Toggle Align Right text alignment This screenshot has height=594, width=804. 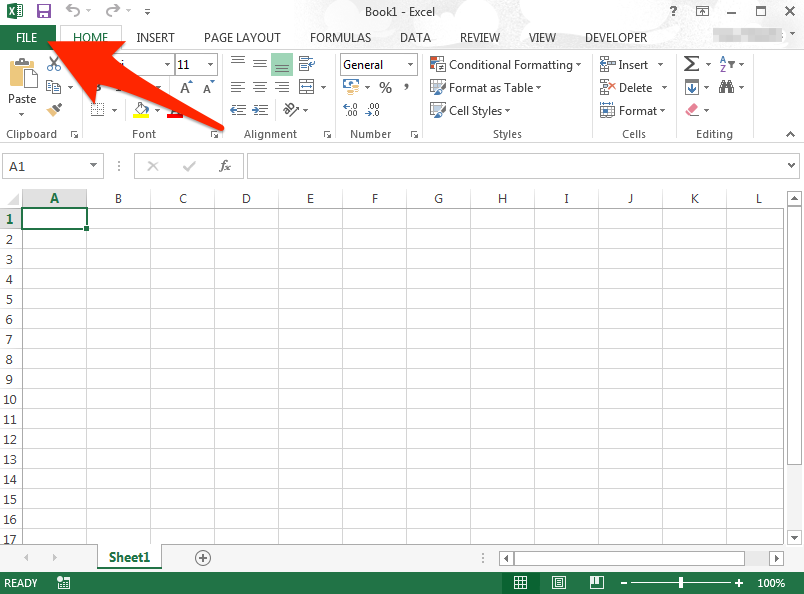click(x=282, y=87)
